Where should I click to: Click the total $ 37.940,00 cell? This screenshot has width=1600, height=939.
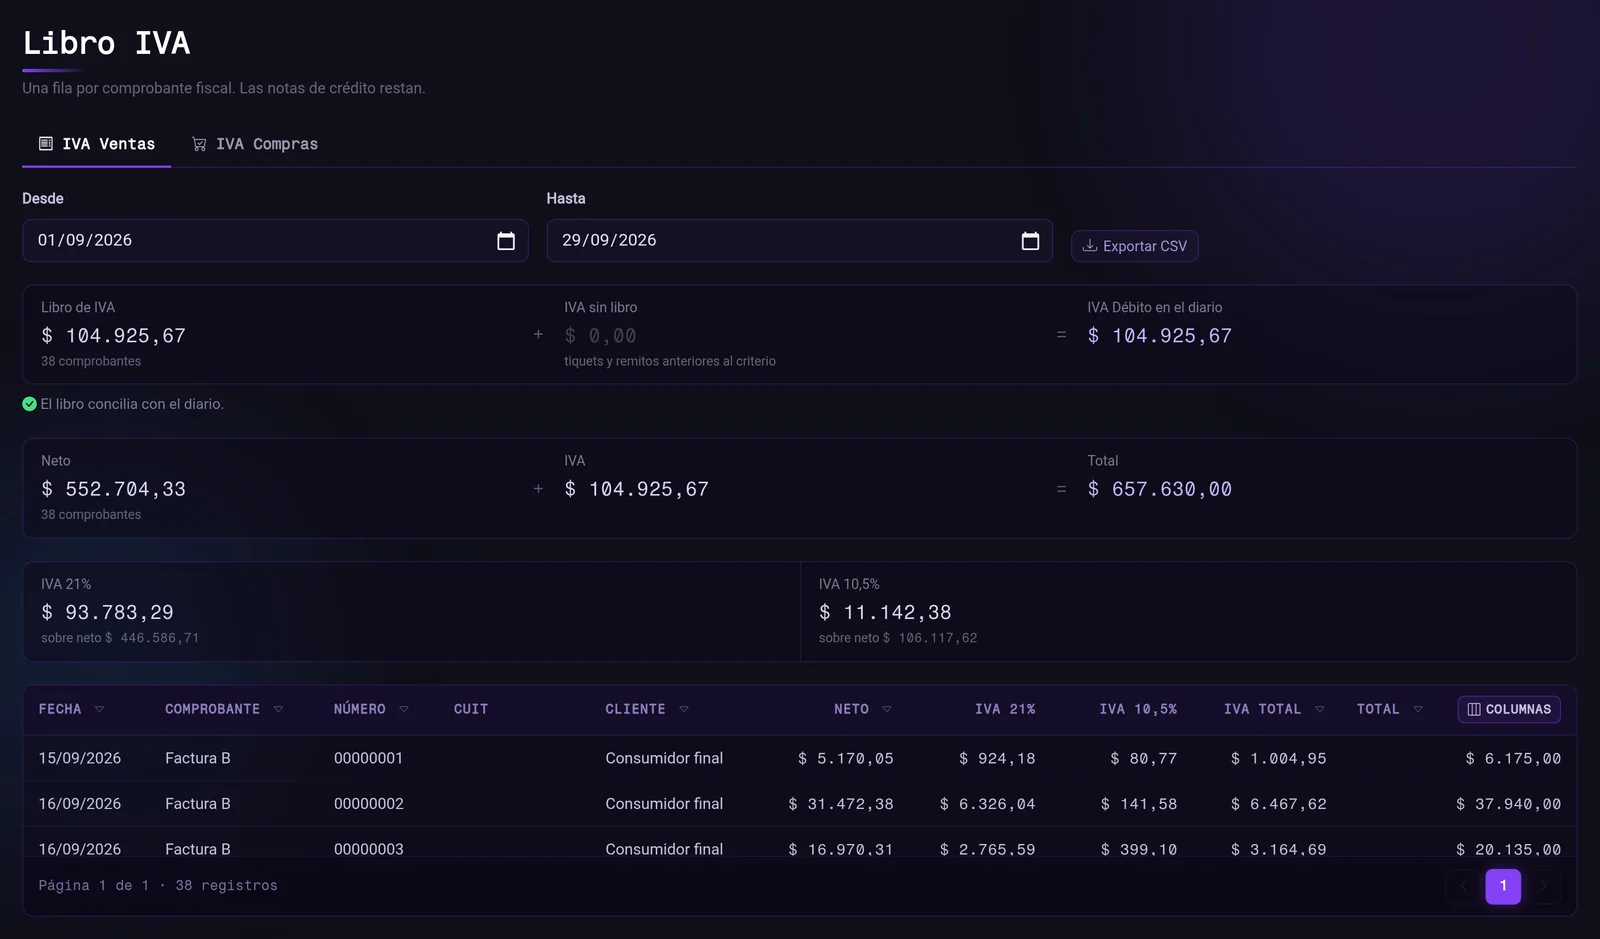pos(1508,804)
